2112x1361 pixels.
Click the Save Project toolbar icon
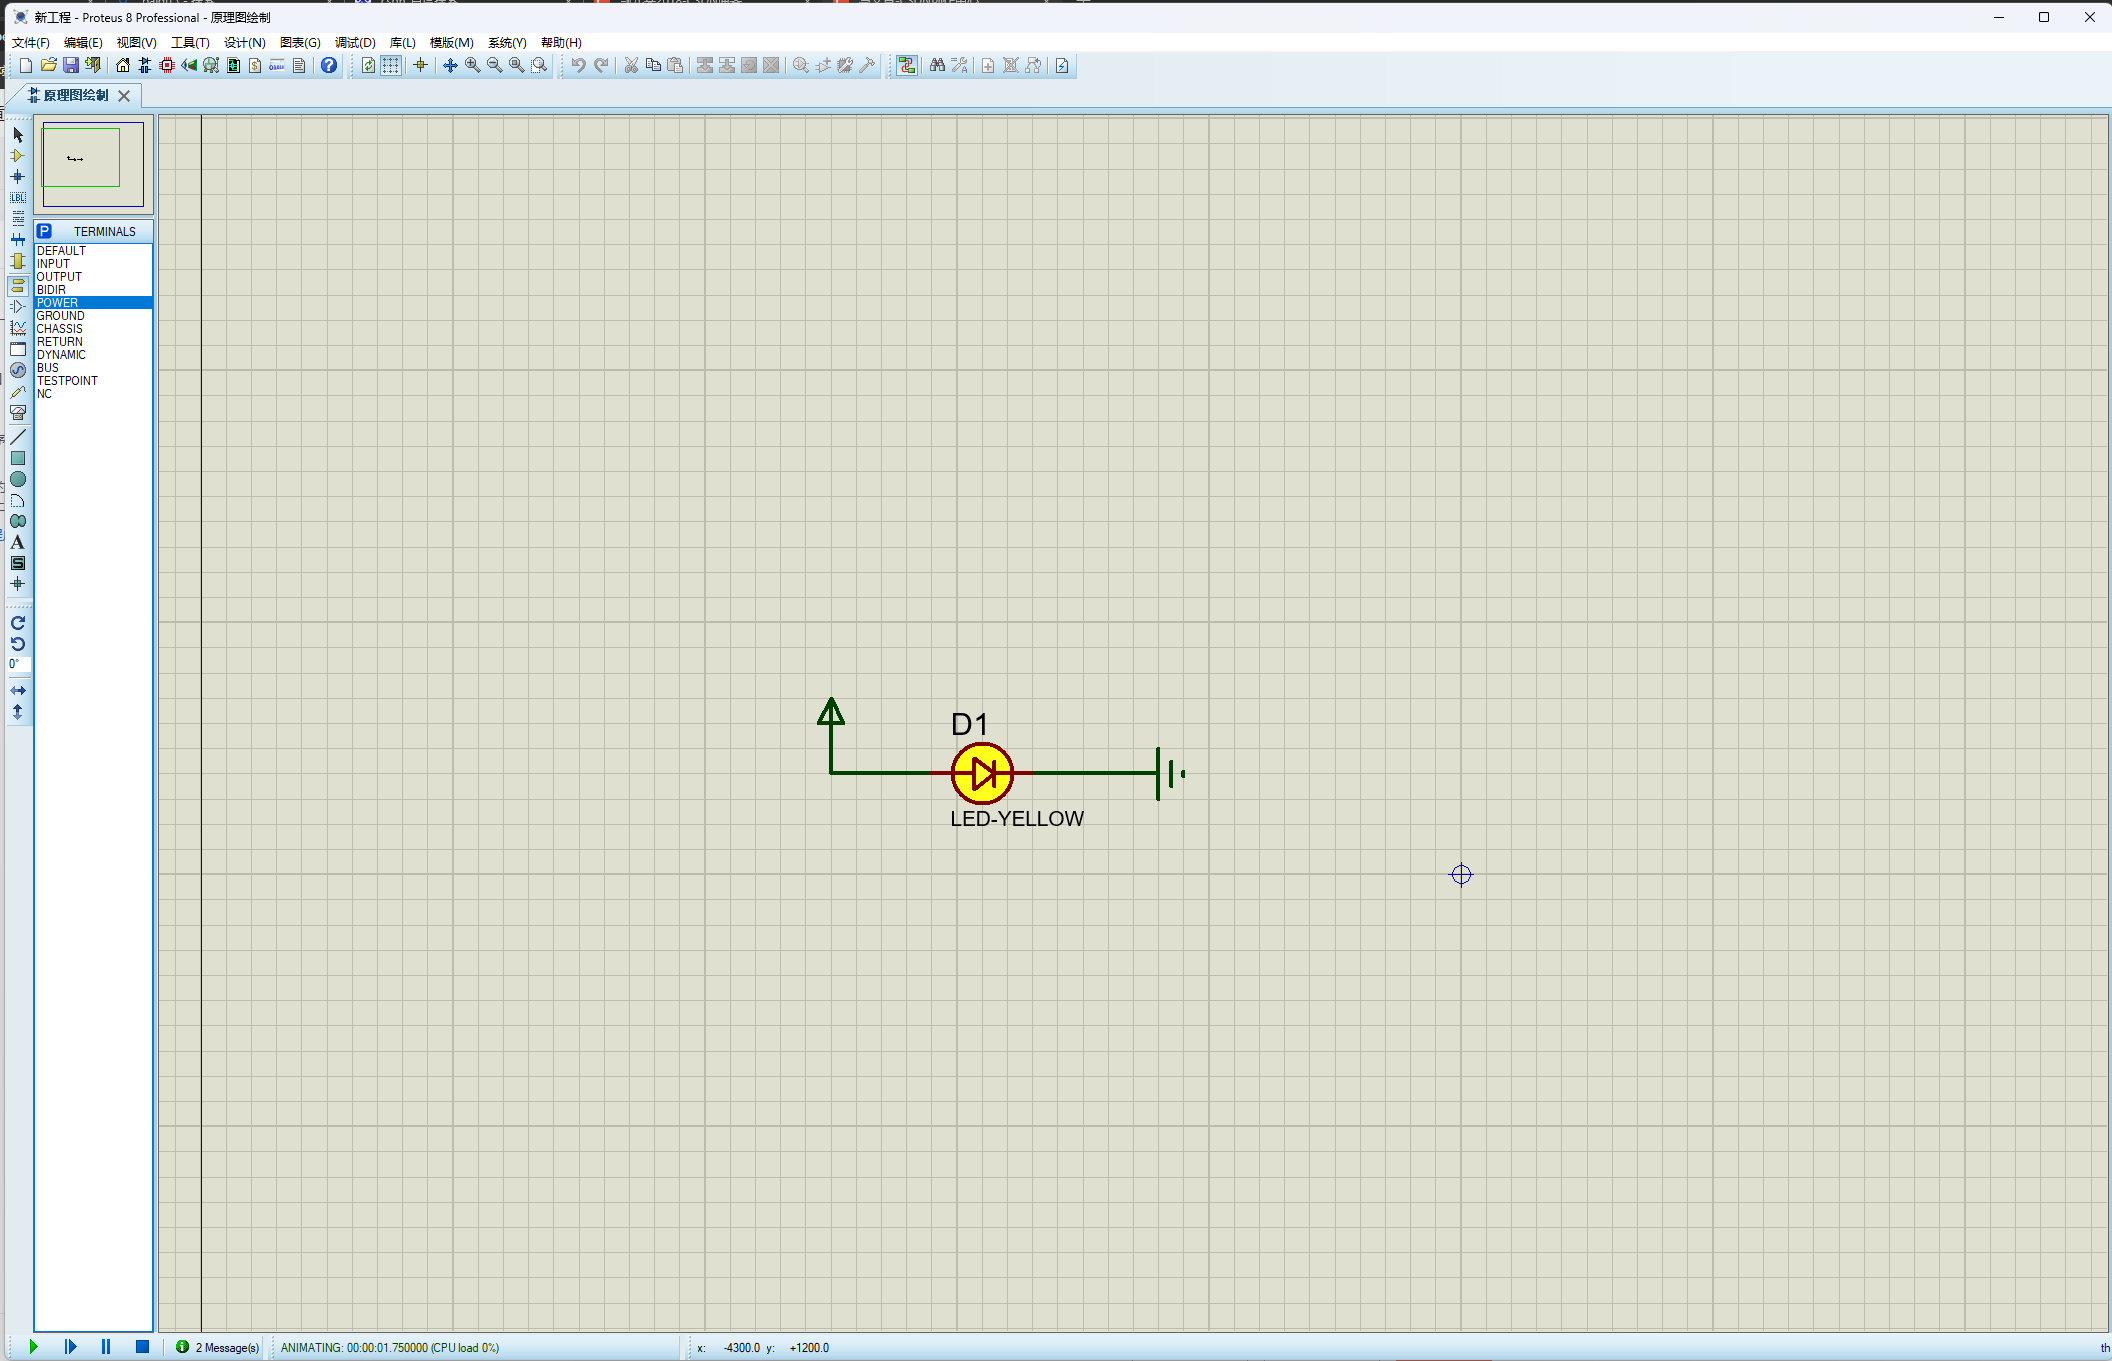[71, 66]
